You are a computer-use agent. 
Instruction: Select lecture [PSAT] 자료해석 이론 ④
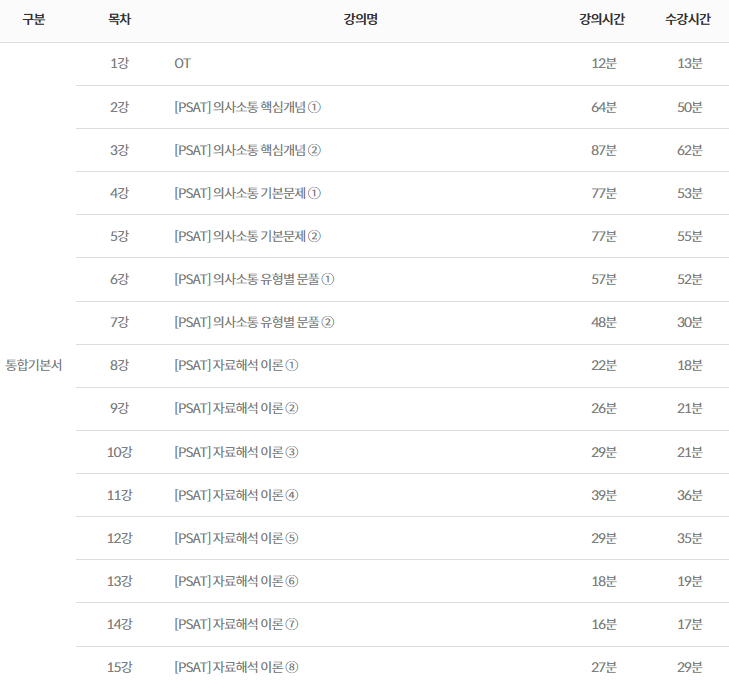[236, 495]
